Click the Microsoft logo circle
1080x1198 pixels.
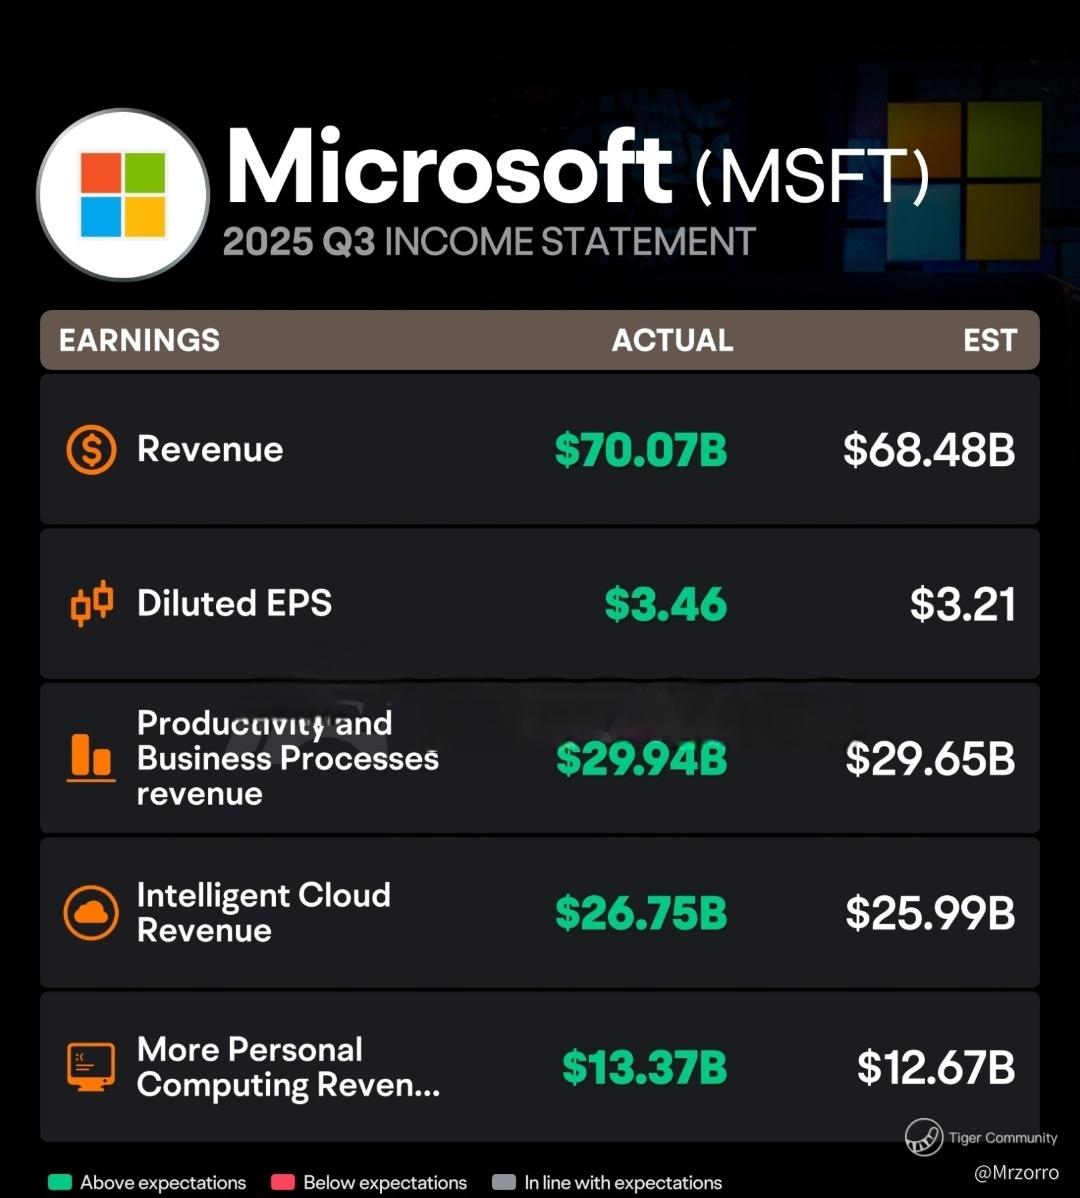point(123,194)
